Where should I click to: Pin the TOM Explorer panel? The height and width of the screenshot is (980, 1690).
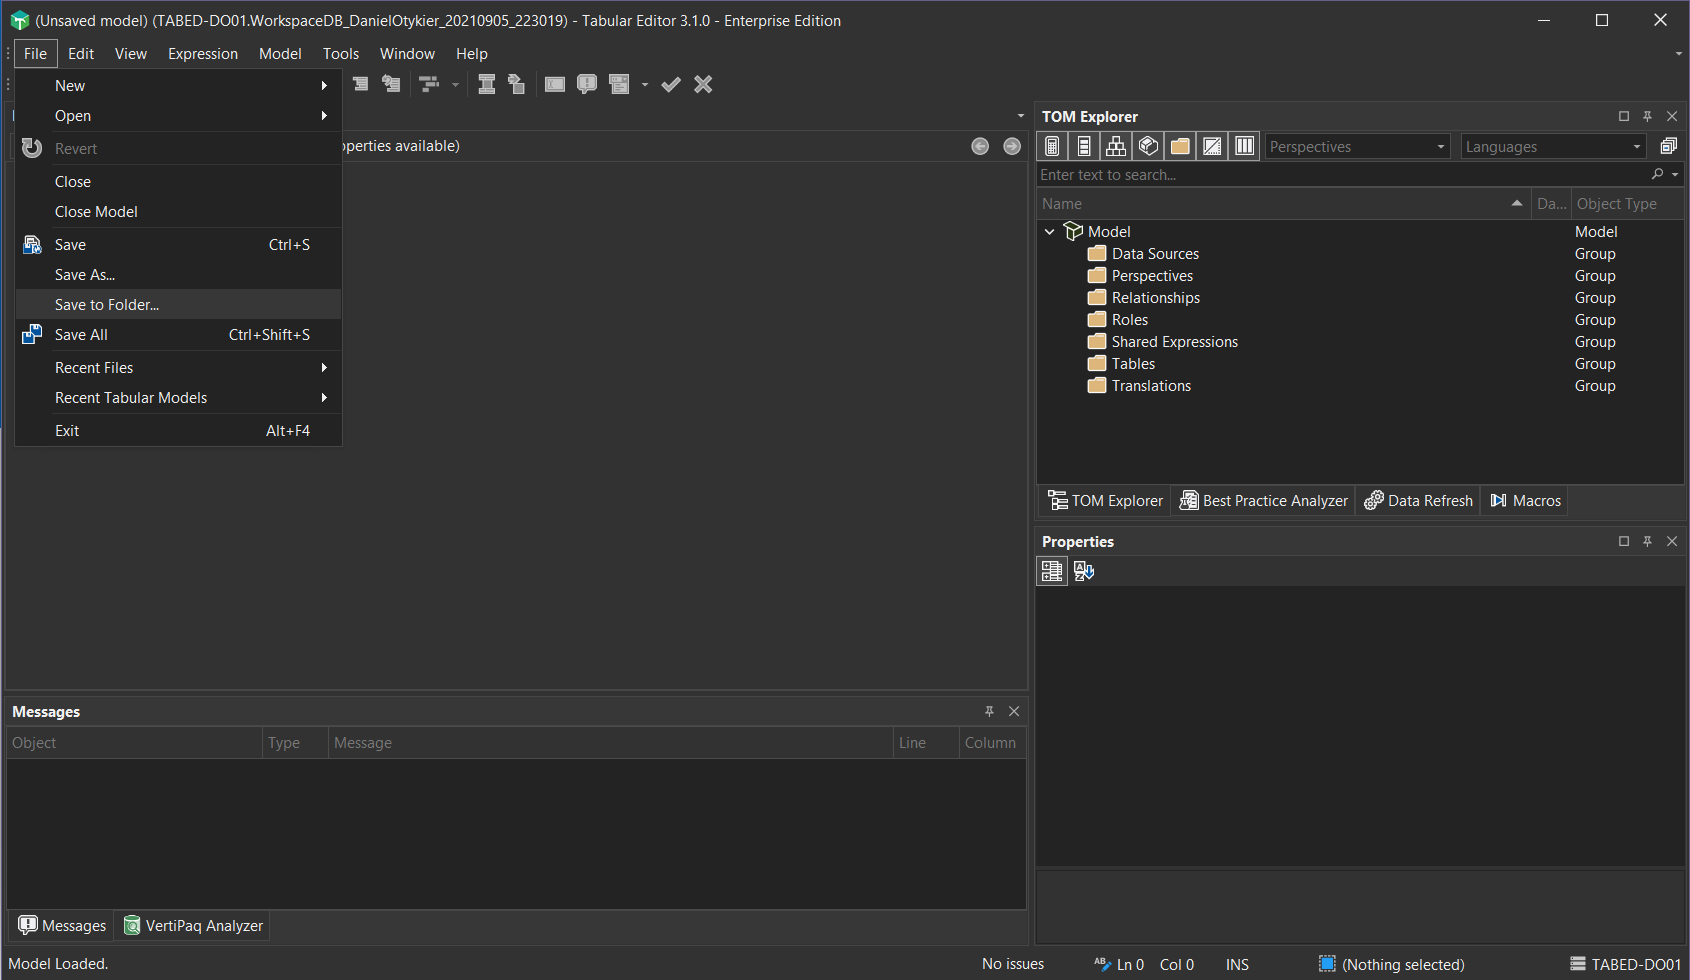click(x=1647, y=117)
